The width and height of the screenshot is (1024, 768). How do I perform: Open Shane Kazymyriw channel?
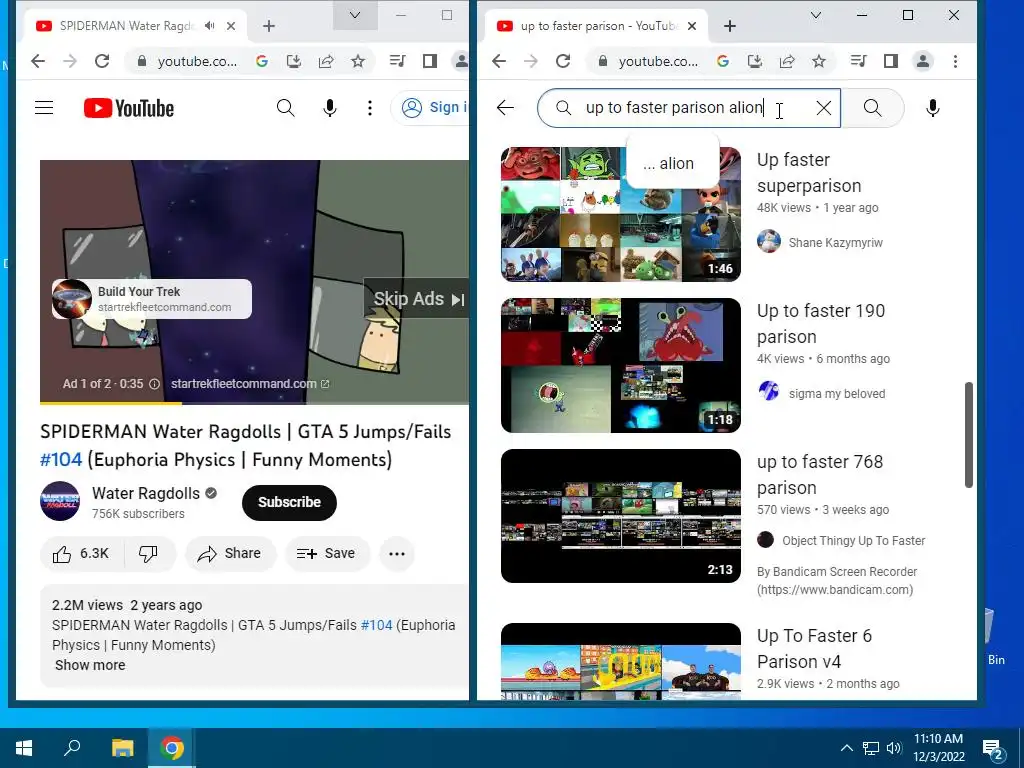tap(835, 242)
